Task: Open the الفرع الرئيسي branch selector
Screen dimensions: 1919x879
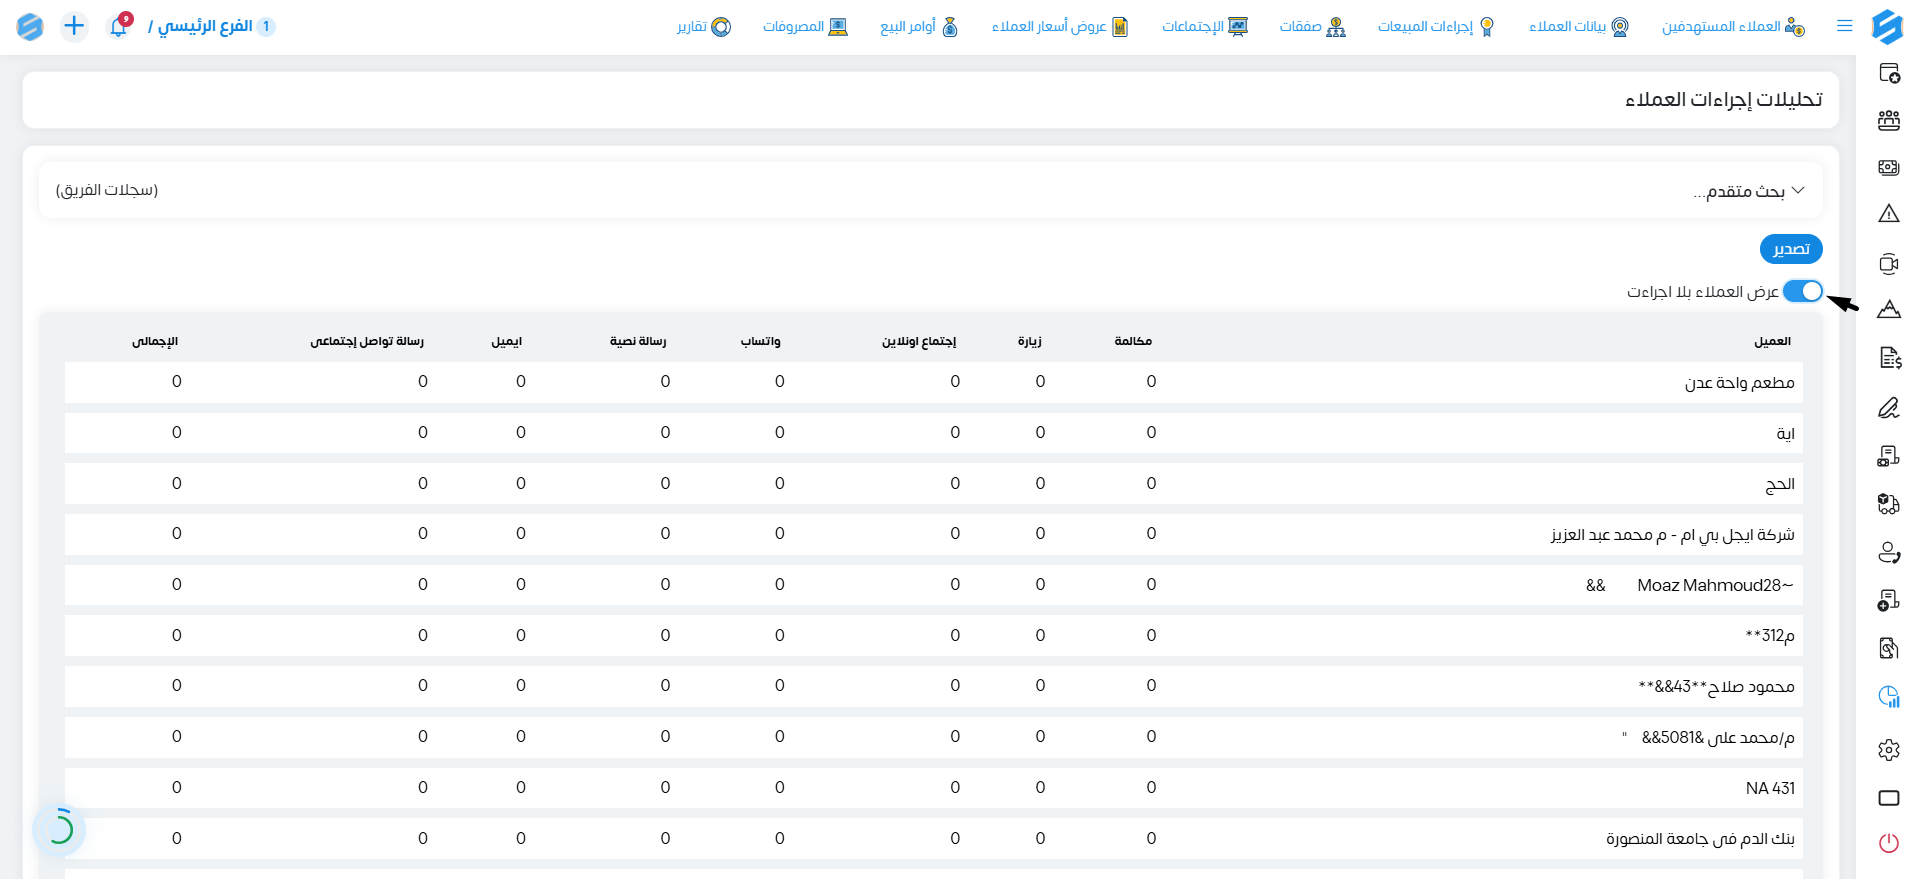Action: pos(211,26)
